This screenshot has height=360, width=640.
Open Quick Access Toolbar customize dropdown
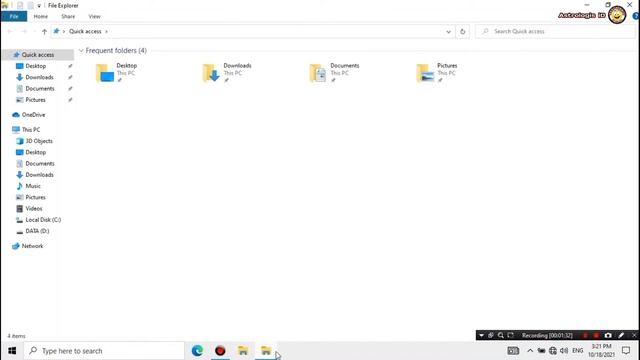coord(39,6)
